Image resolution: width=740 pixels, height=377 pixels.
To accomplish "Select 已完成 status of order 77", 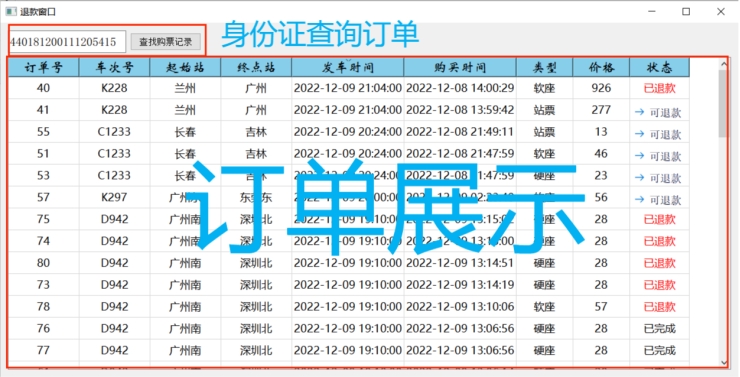I will point(659,351).
